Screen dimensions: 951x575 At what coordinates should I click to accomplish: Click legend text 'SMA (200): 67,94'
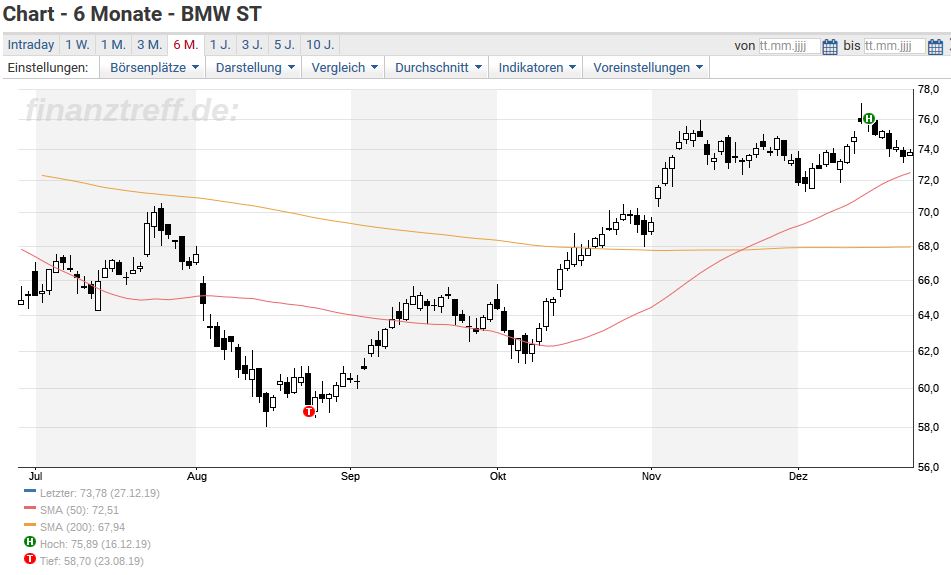pos(82,527)
